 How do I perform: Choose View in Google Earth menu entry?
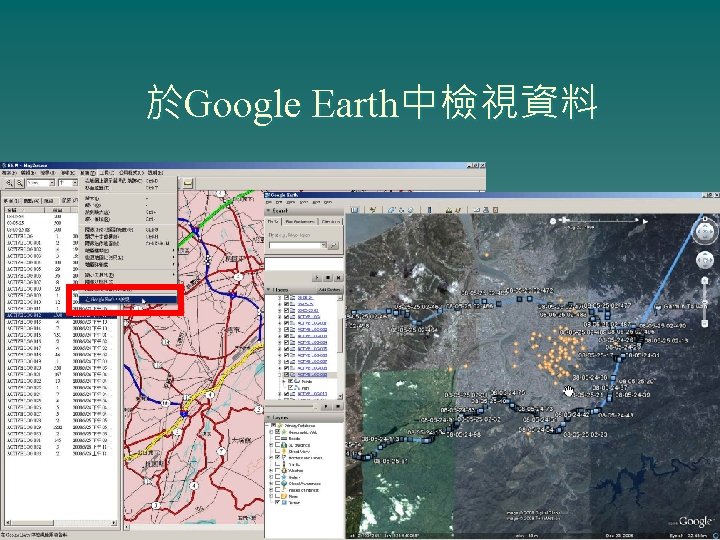tap(128, 299)
